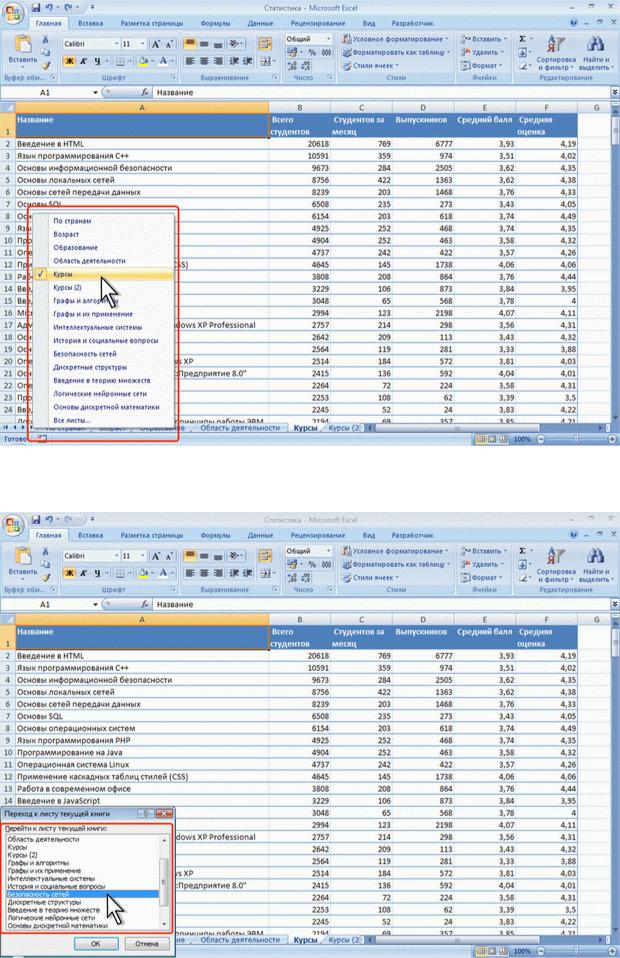Open number format Общий dropdown in popup-menu window

point(328,39)
